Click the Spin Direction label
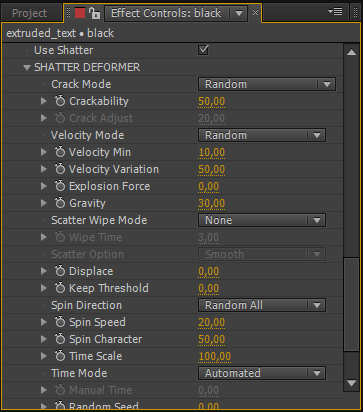Viewport: 363px width, 412px height. (x=86, y=305)
